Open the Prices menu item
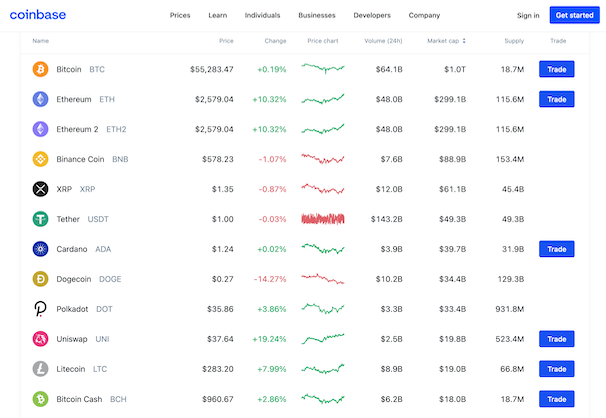 [x=180, y=15]
